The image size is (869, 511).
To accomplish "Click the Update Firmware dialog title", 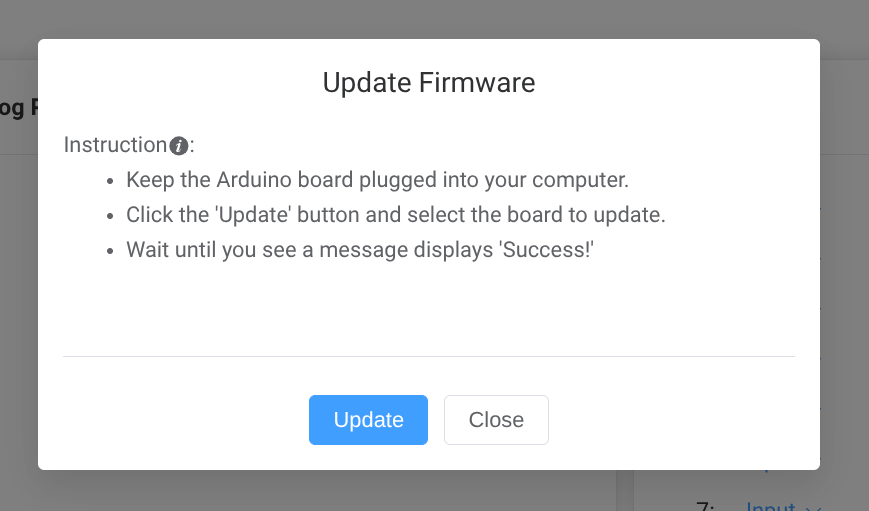I will (x=428, y=83).
